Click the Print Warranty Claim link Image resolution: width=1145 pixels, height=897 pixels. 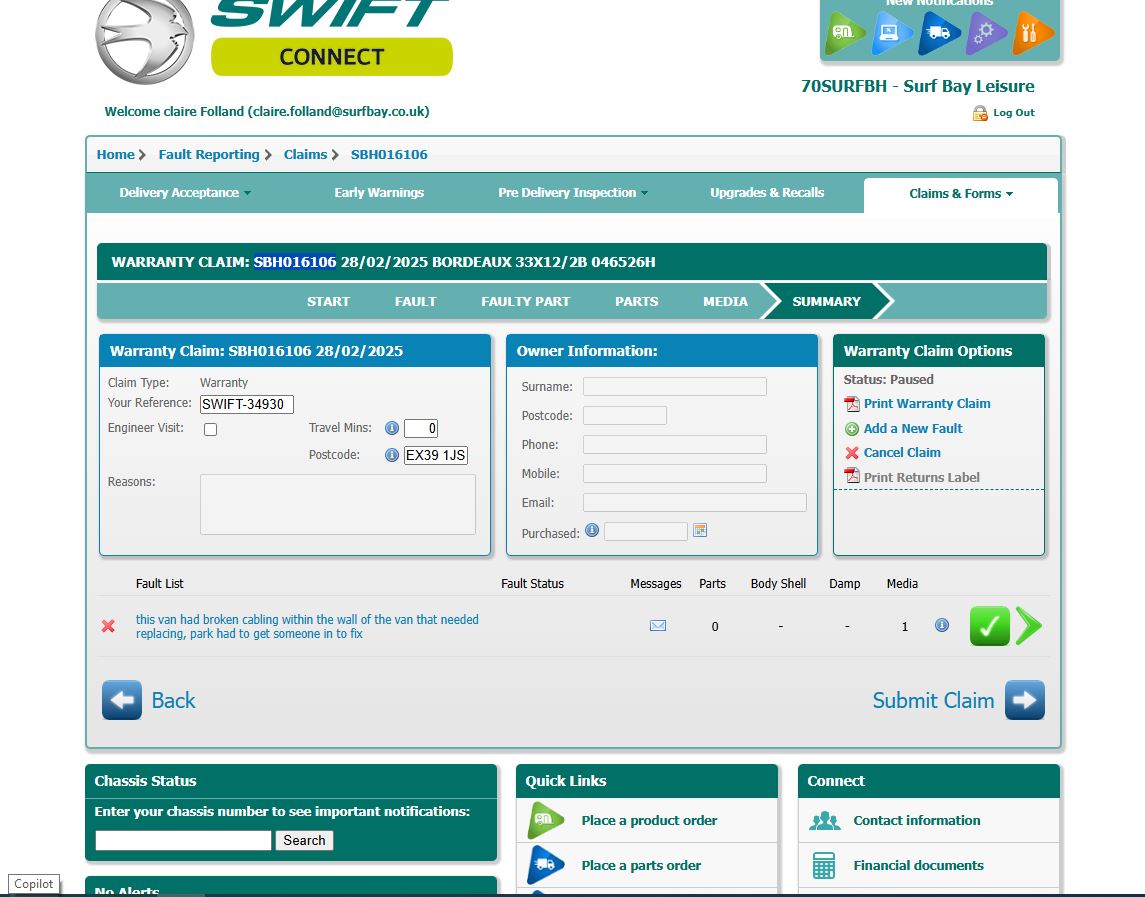(927, 404)
